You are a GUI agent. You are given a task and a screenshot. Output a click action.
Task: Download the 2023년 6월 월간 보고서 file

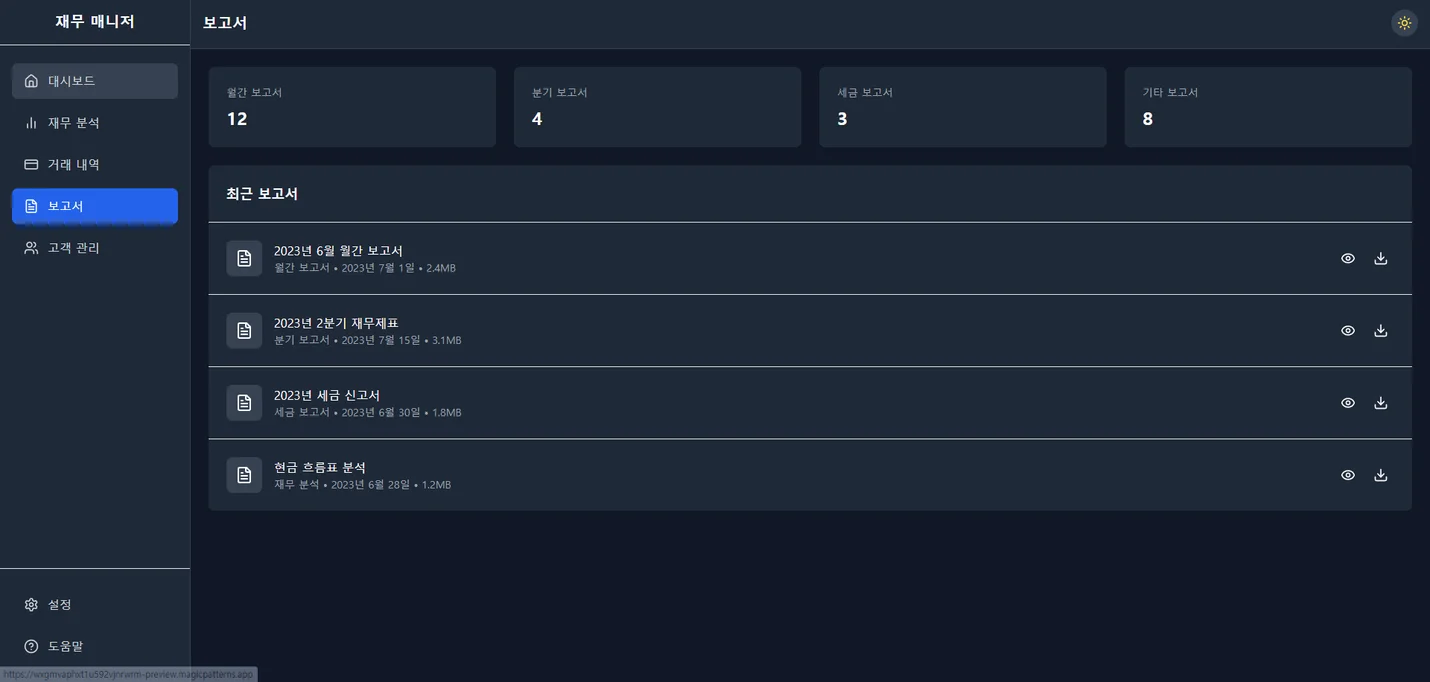coord(1381,258)
